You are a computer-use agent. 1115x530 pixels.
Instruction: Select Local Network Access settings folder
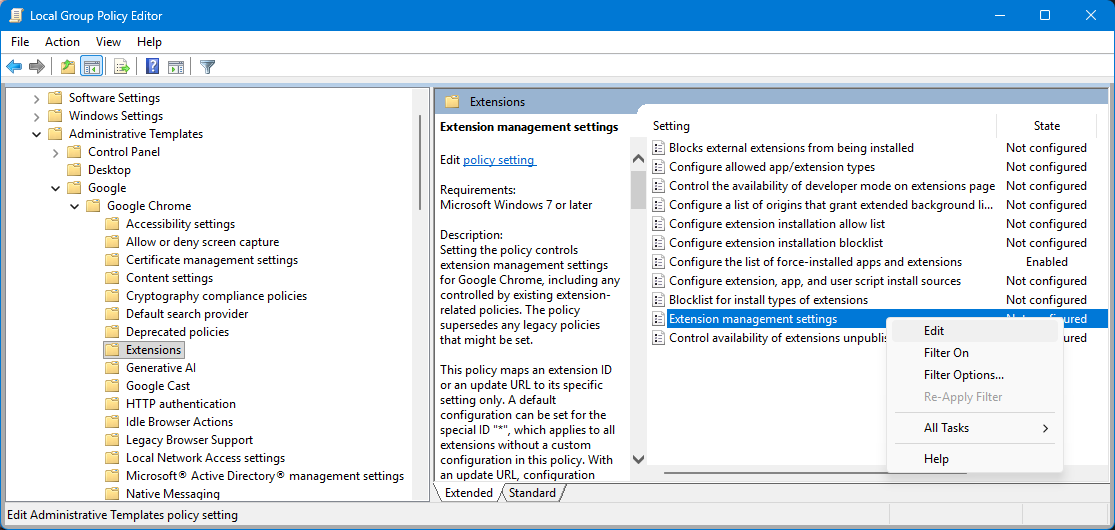[205, 458]
